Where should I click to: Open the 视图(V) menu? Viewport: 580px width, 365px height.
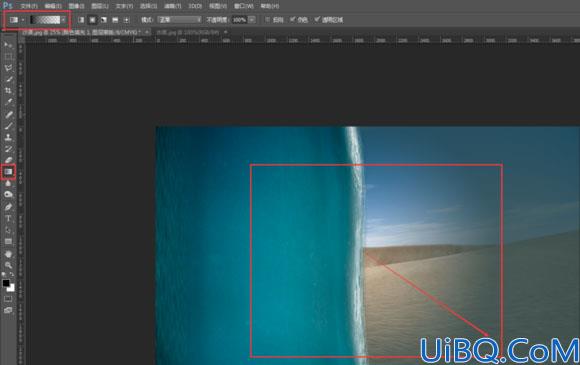point(218,6)
